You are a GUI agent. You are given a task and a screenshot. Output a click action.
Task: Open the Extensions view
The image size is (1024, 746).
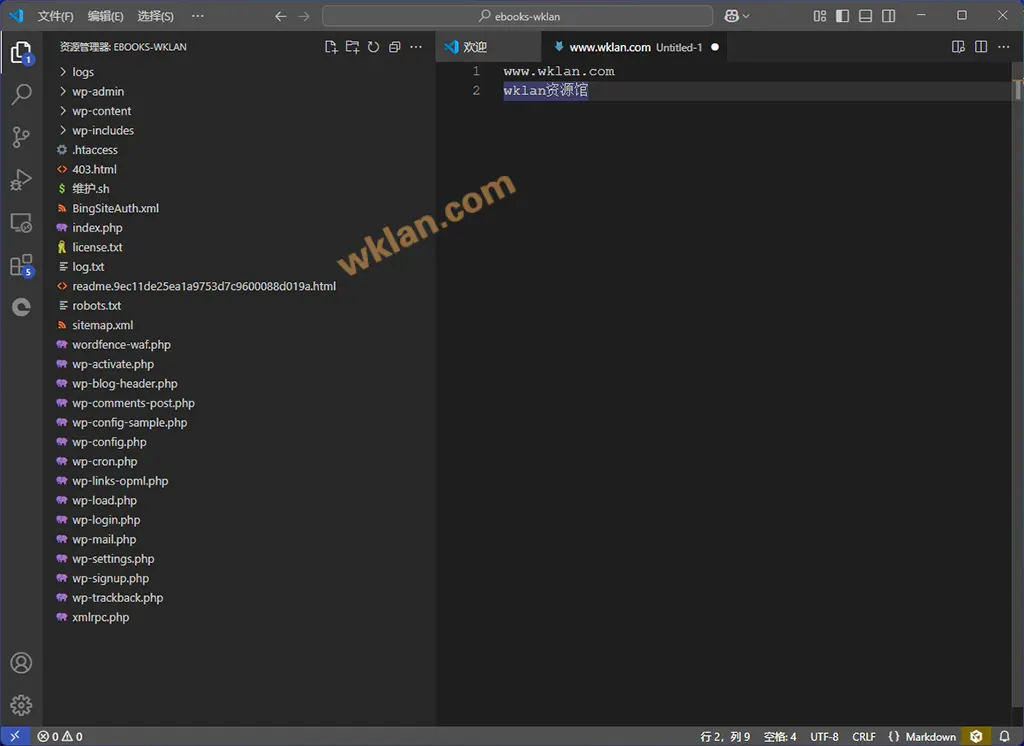click(21, 266)
